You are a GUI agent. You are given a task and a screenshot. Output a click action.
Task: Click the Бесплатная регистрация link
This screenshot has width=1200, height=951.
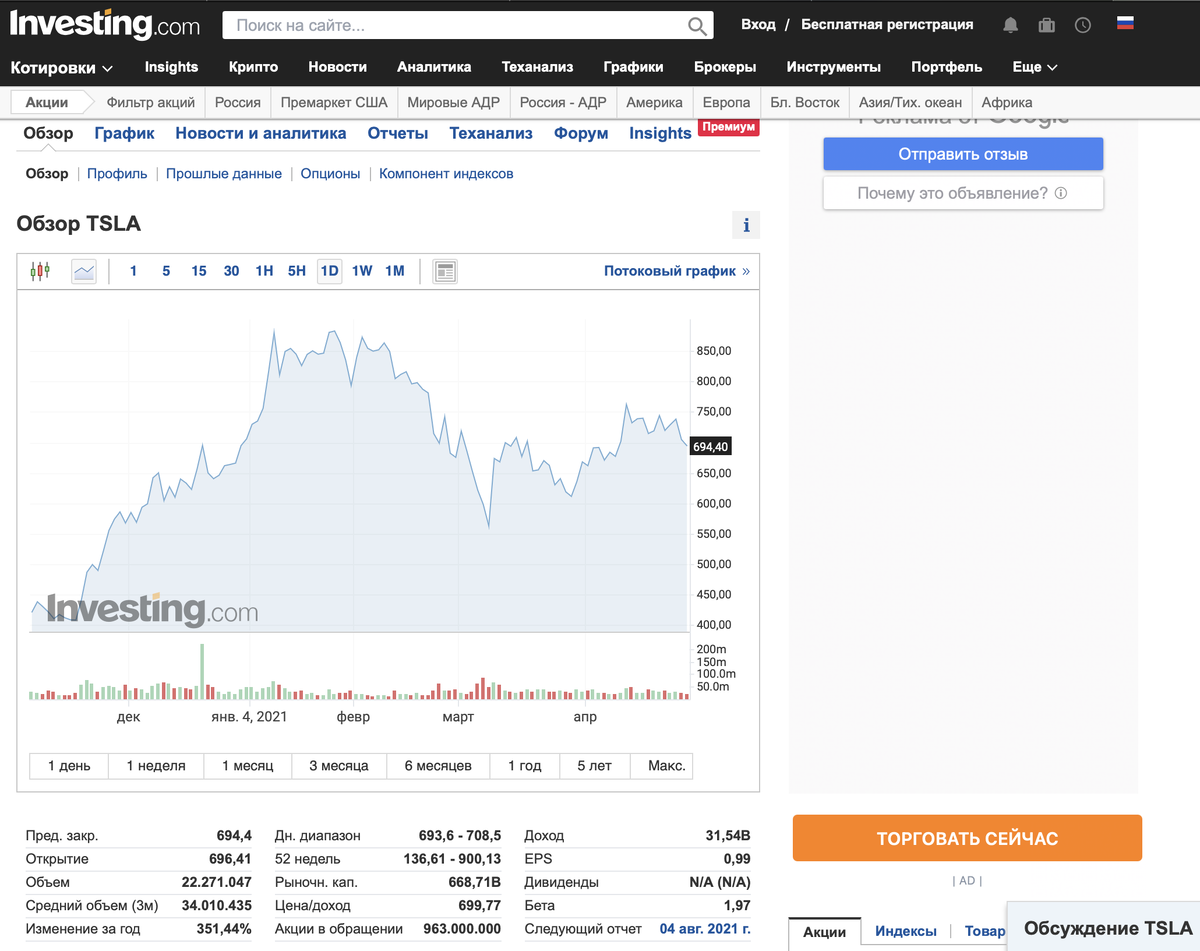click(887, 25)
